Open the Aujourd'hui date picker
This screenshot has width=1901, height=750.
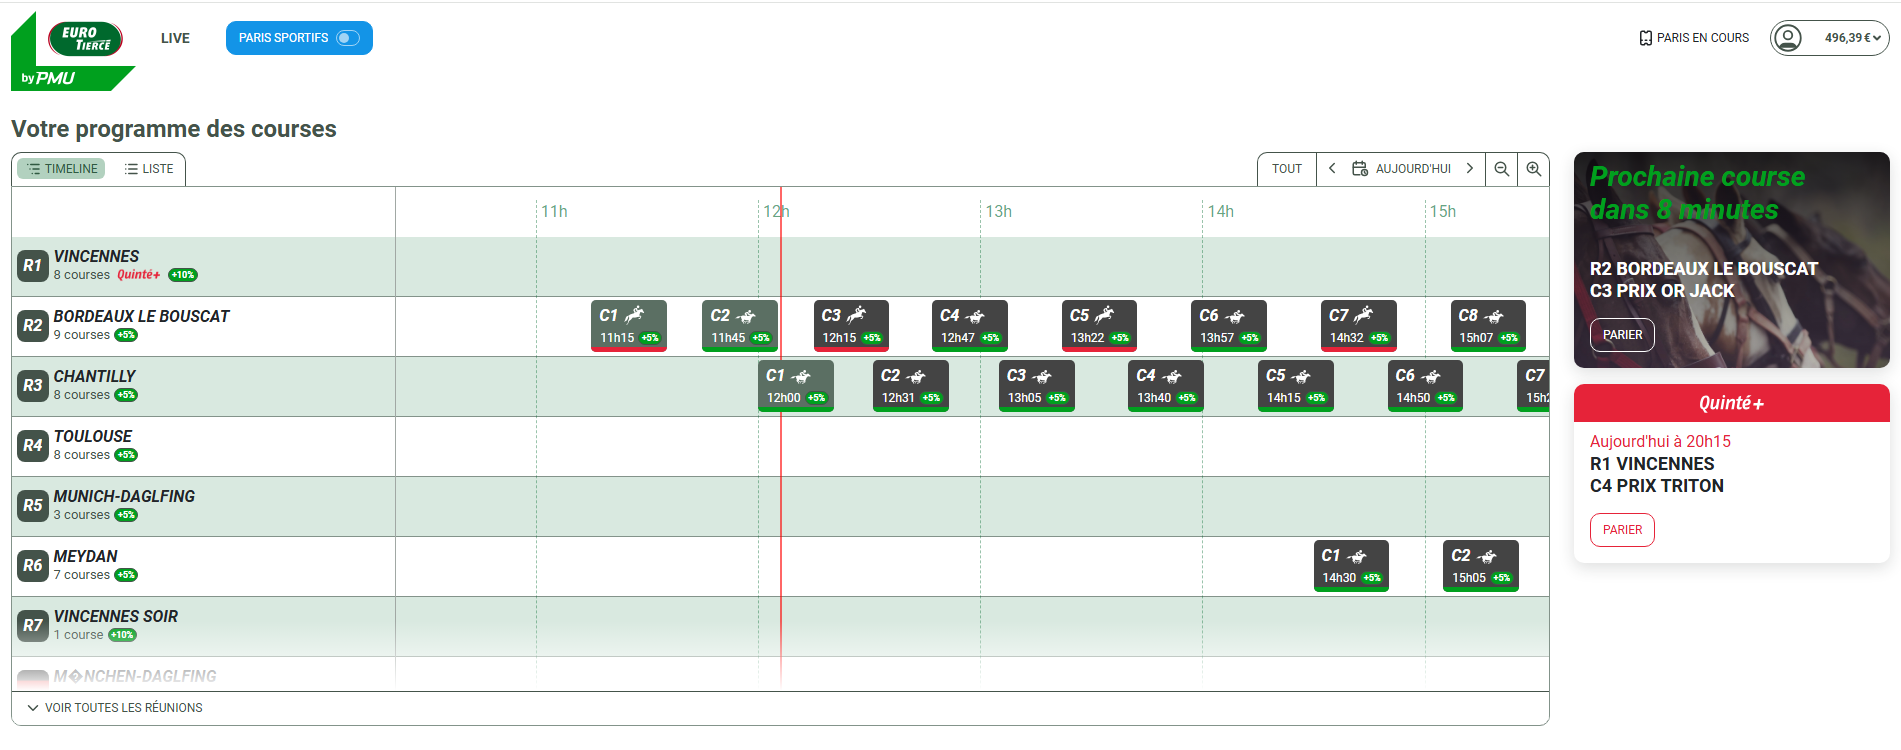click(x=1402, y=169)
